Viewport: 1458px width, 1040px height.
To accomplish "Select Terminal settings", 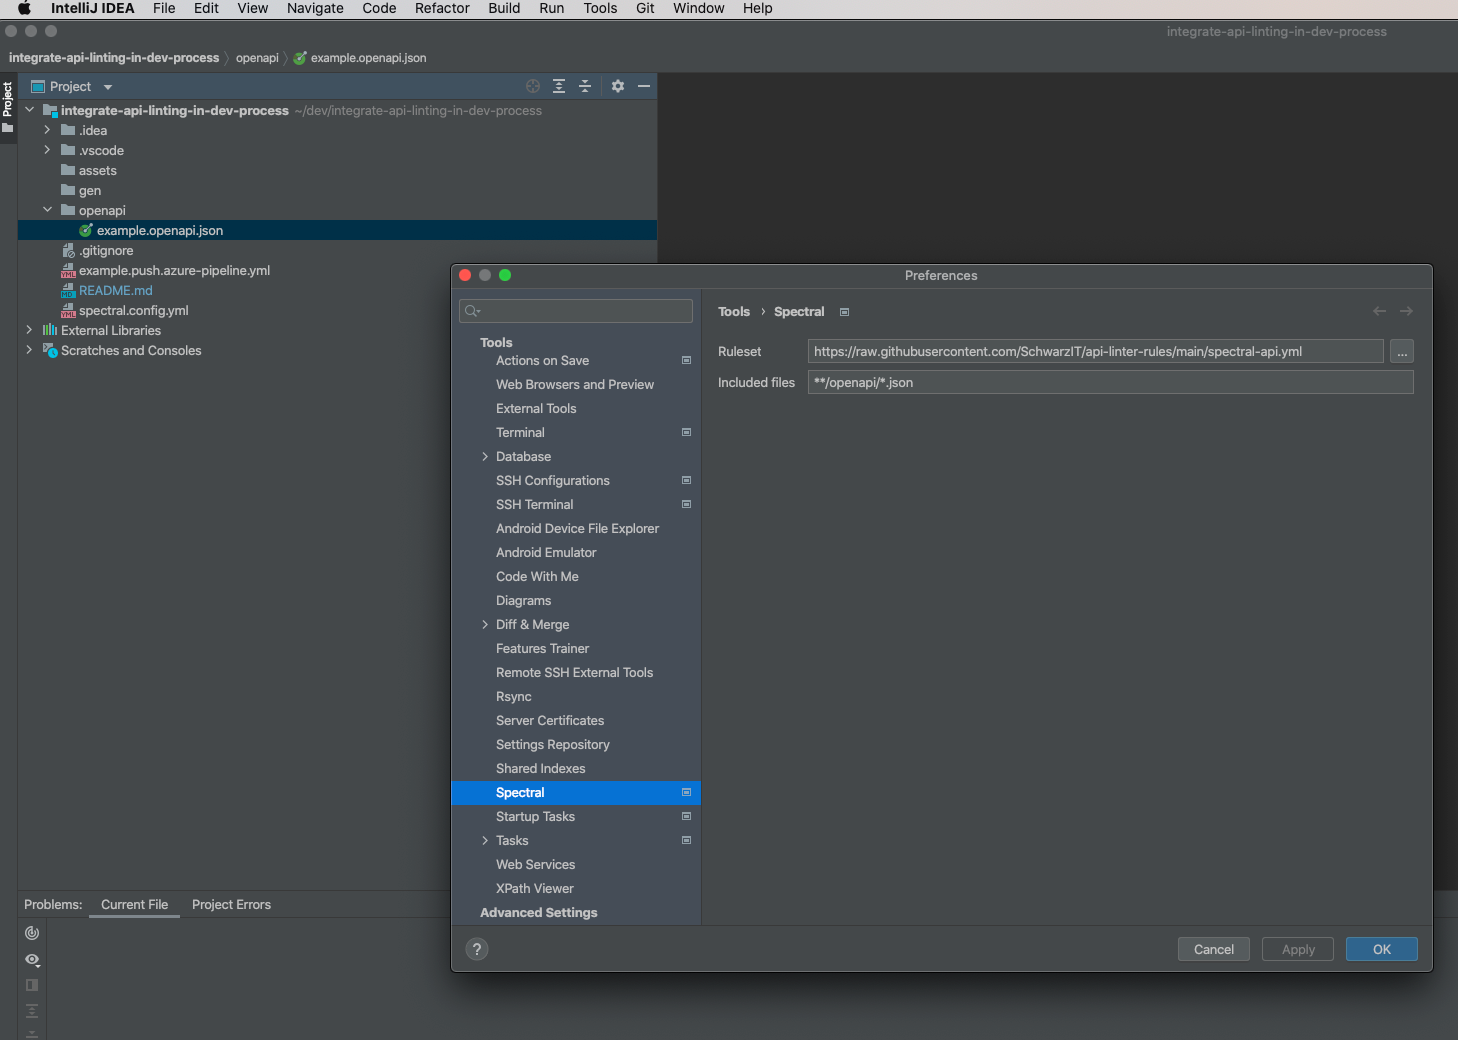I will coord(520,433).
